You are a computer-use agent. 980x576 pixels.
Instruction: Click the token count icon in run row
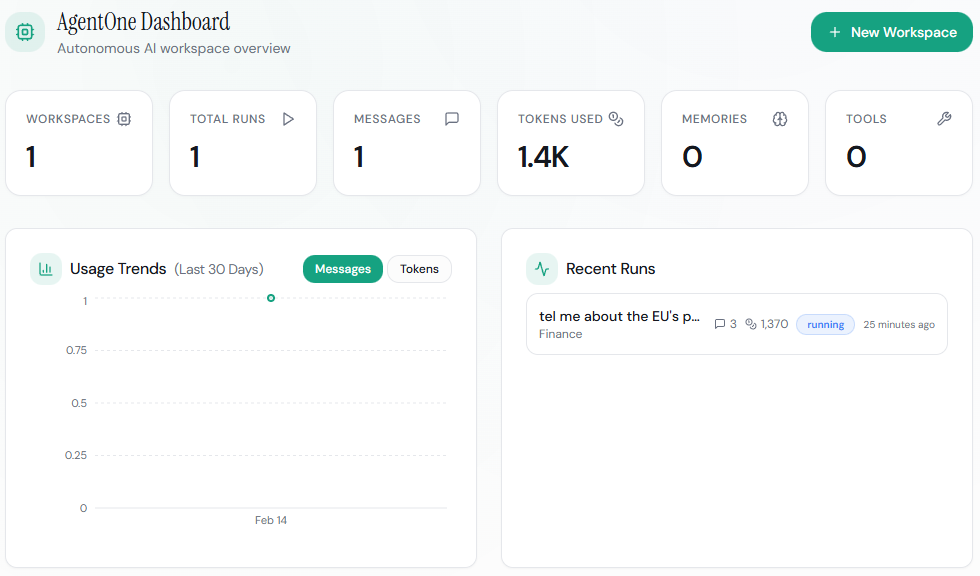point(751,324)
